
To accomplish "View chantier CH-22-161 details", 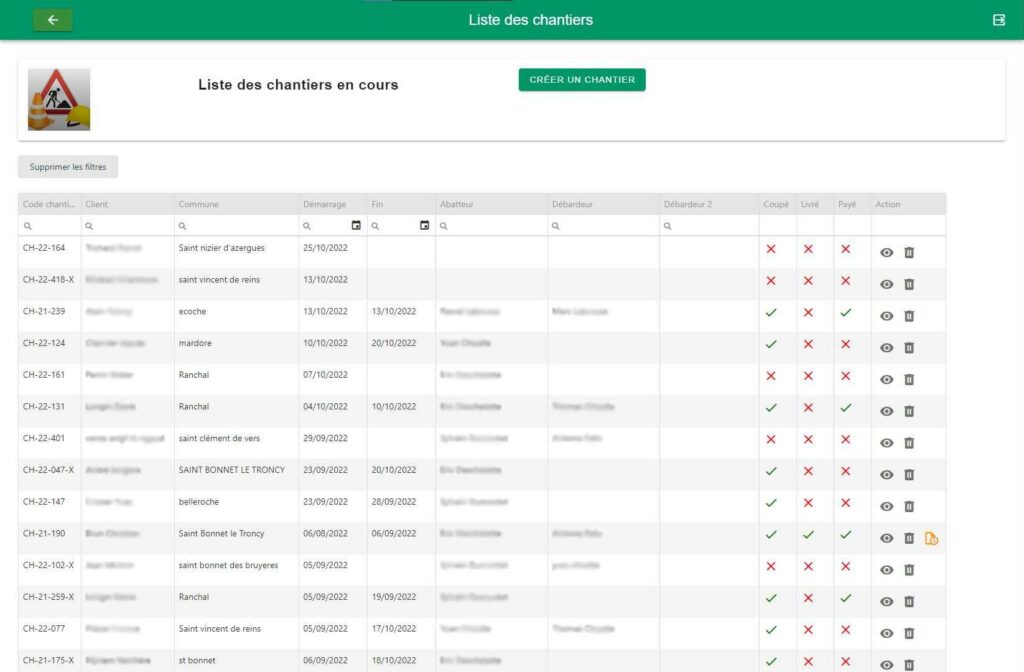I will pos(886,379).
